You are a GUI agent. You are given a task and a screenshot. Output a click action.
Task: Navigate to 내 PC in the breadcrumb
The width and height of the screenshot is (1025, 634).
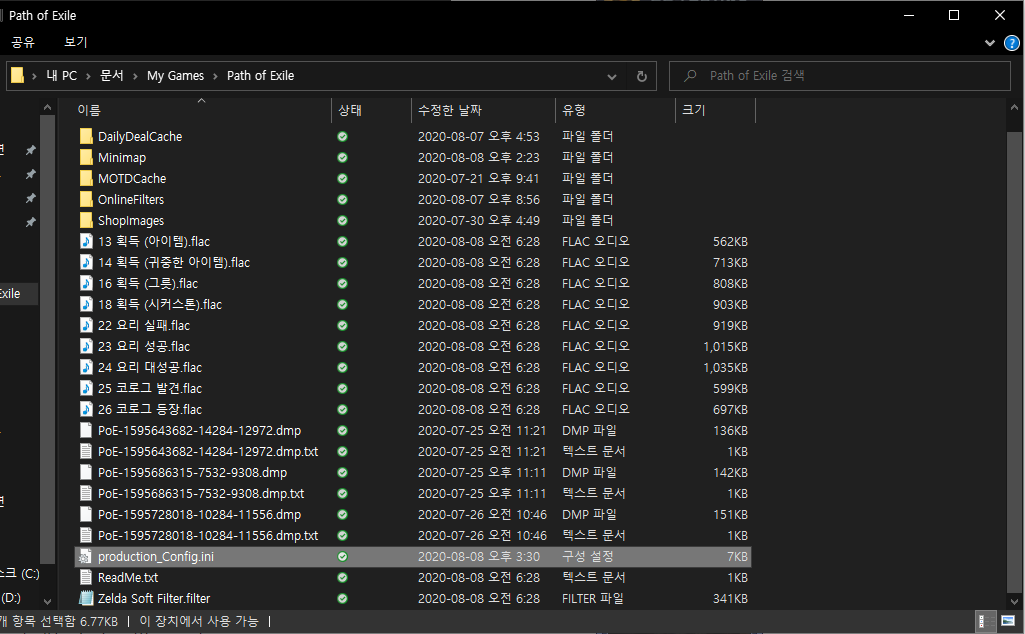[61, 76]
